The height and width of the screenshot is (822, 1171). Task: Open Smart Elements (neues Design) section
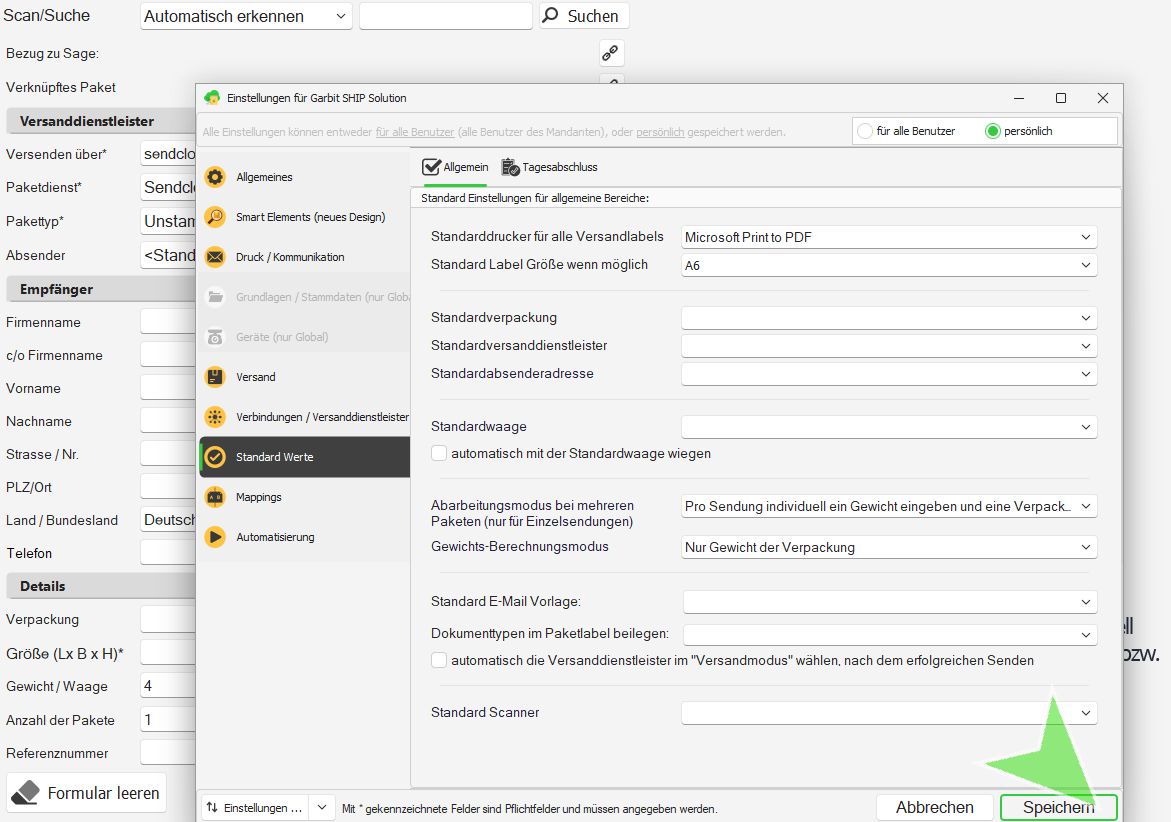(x=305, y=217)
